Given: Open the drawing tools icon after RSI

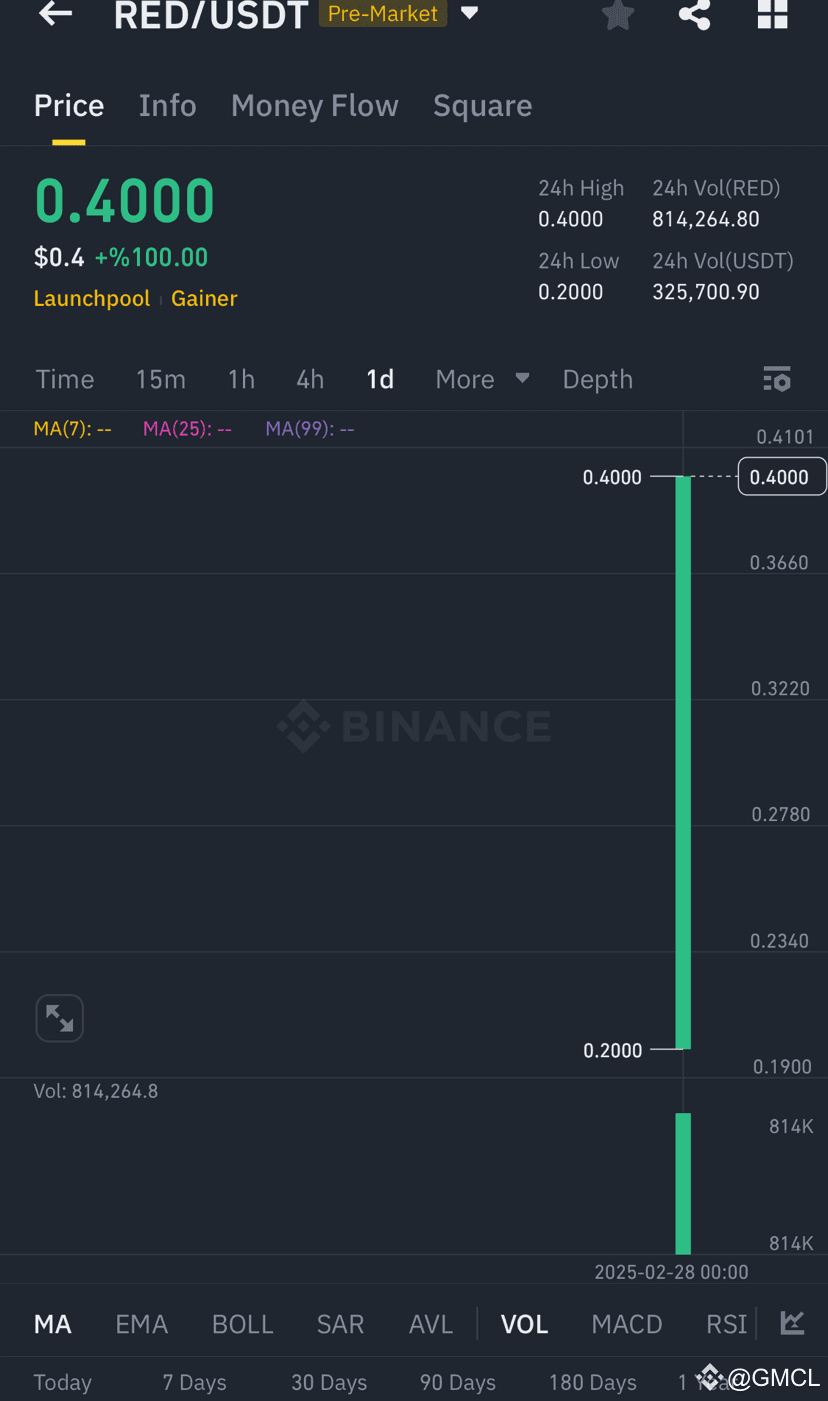Looking at the screenshot, I should 792,1323.
